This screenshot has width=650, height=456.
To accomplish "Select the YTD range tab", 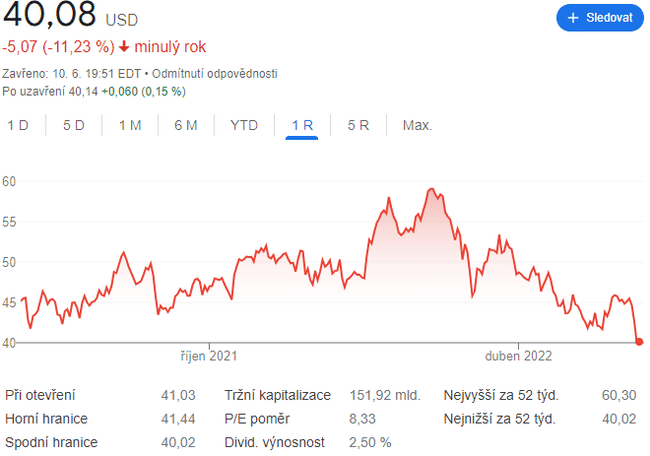I will [244, 125].
